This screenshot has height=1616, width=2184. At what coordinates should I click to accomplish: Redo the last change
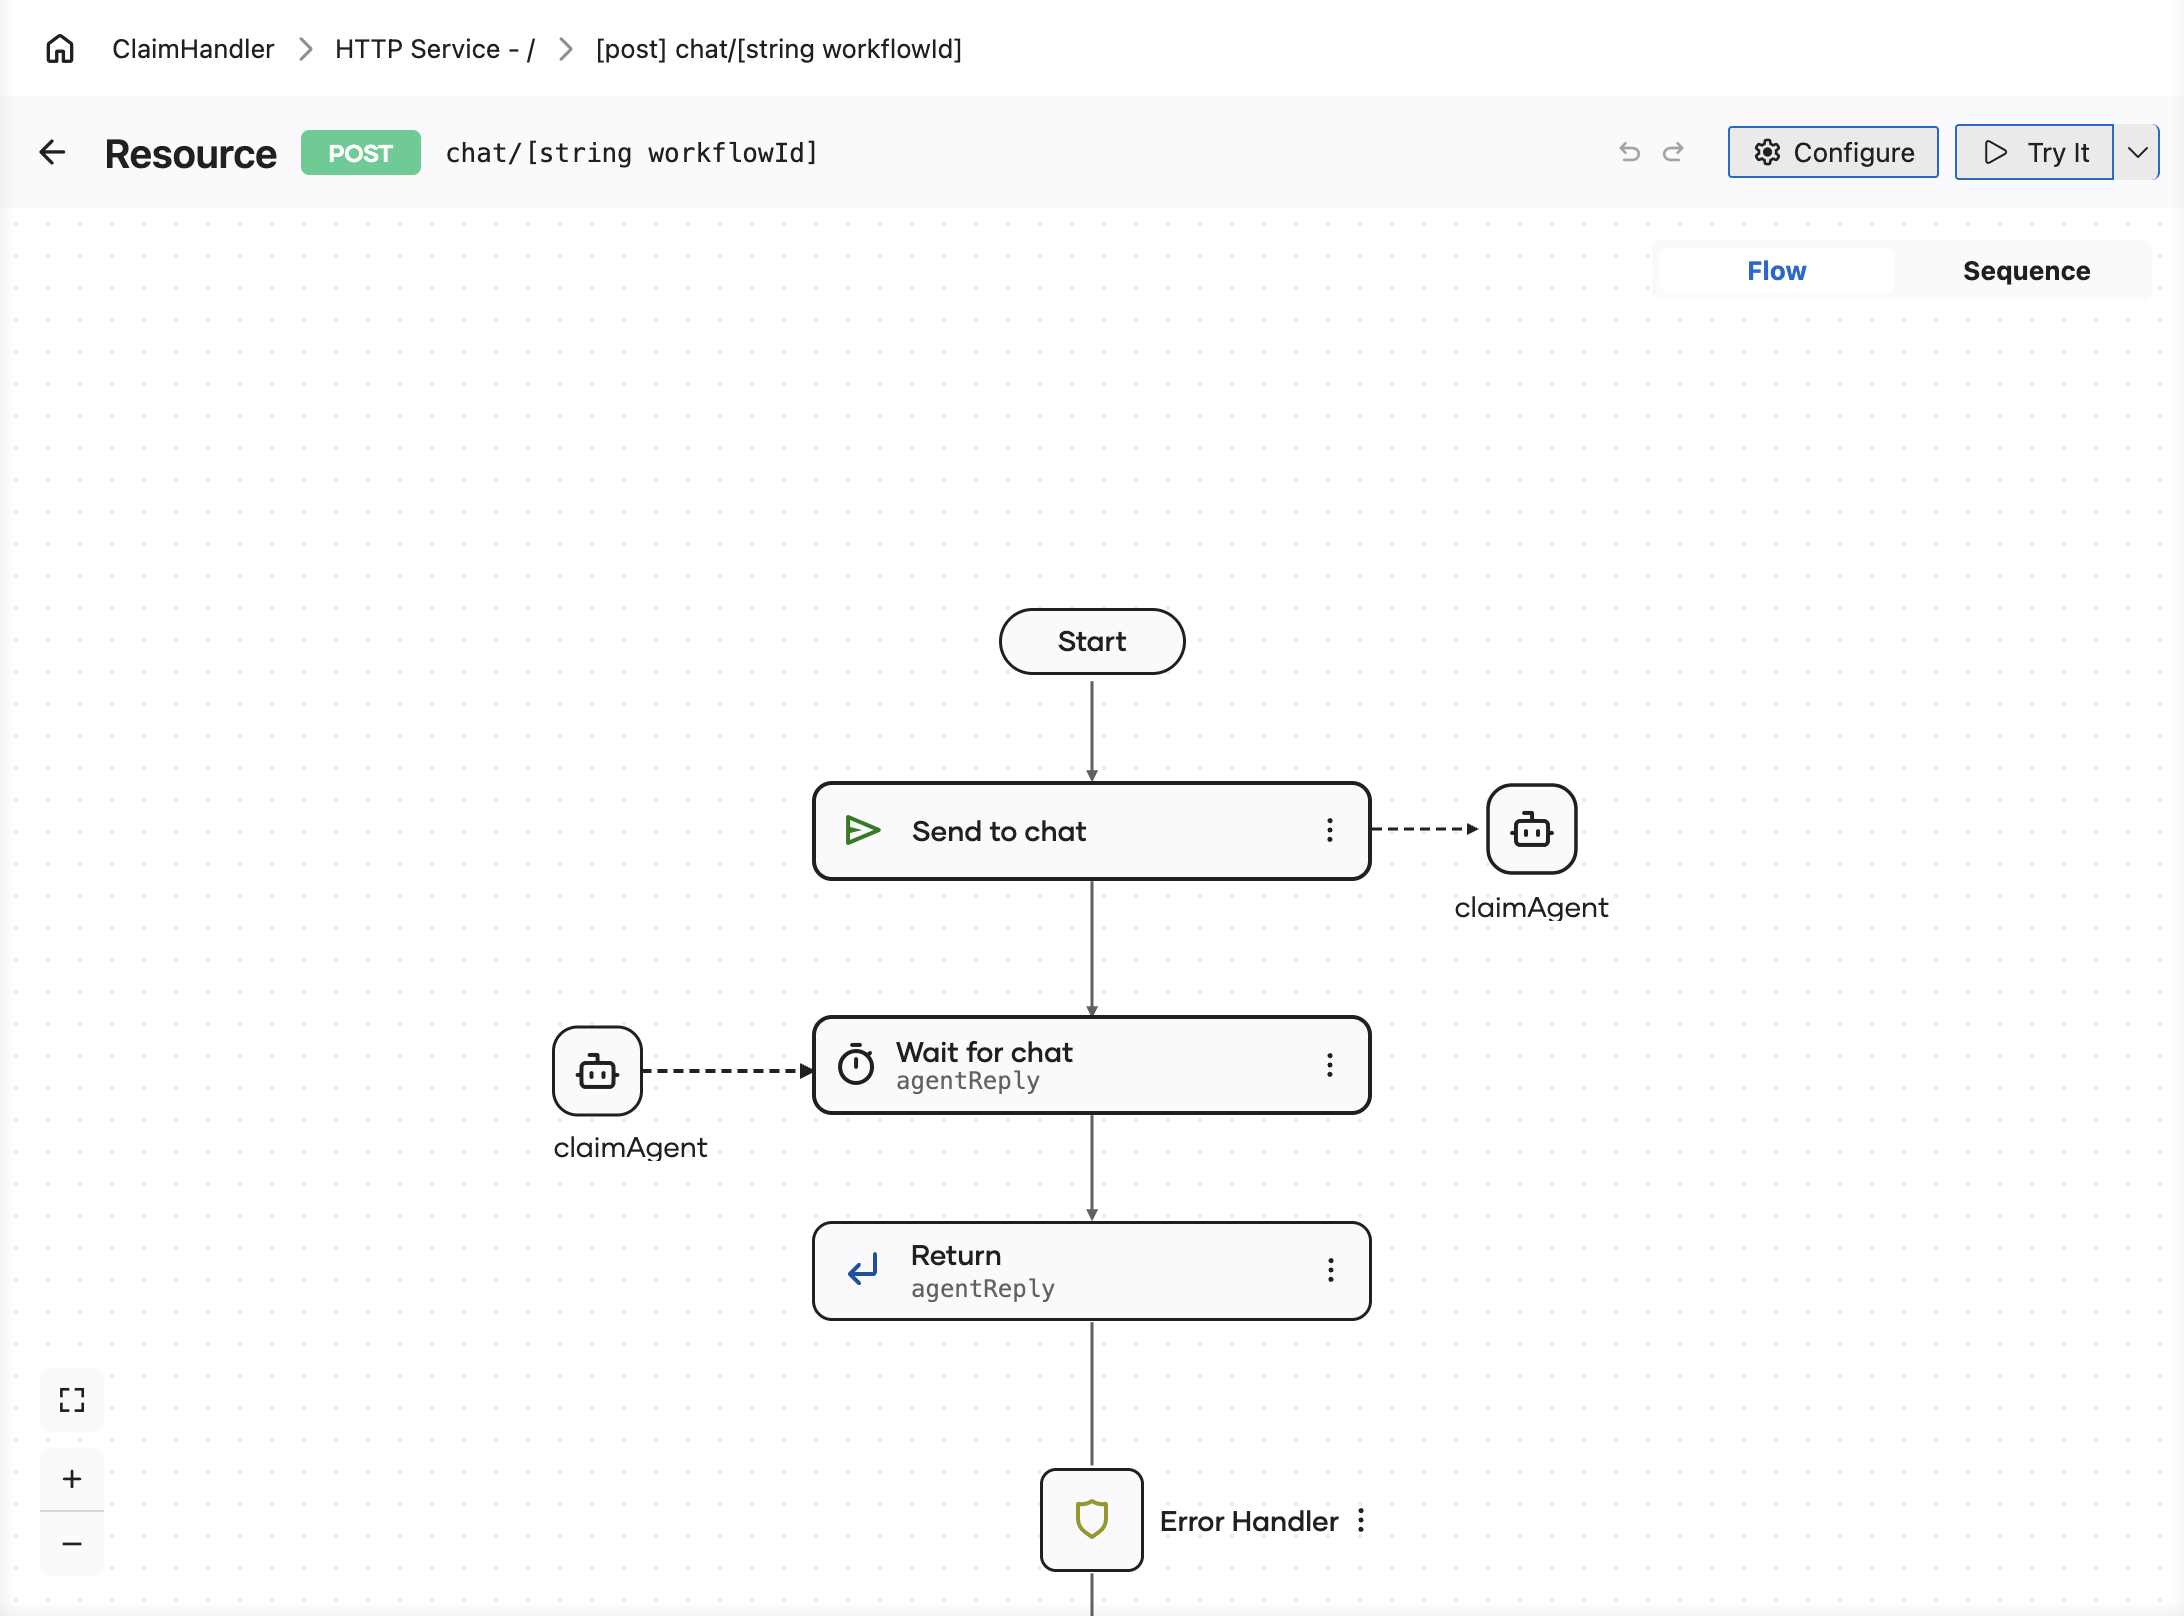1673,152
